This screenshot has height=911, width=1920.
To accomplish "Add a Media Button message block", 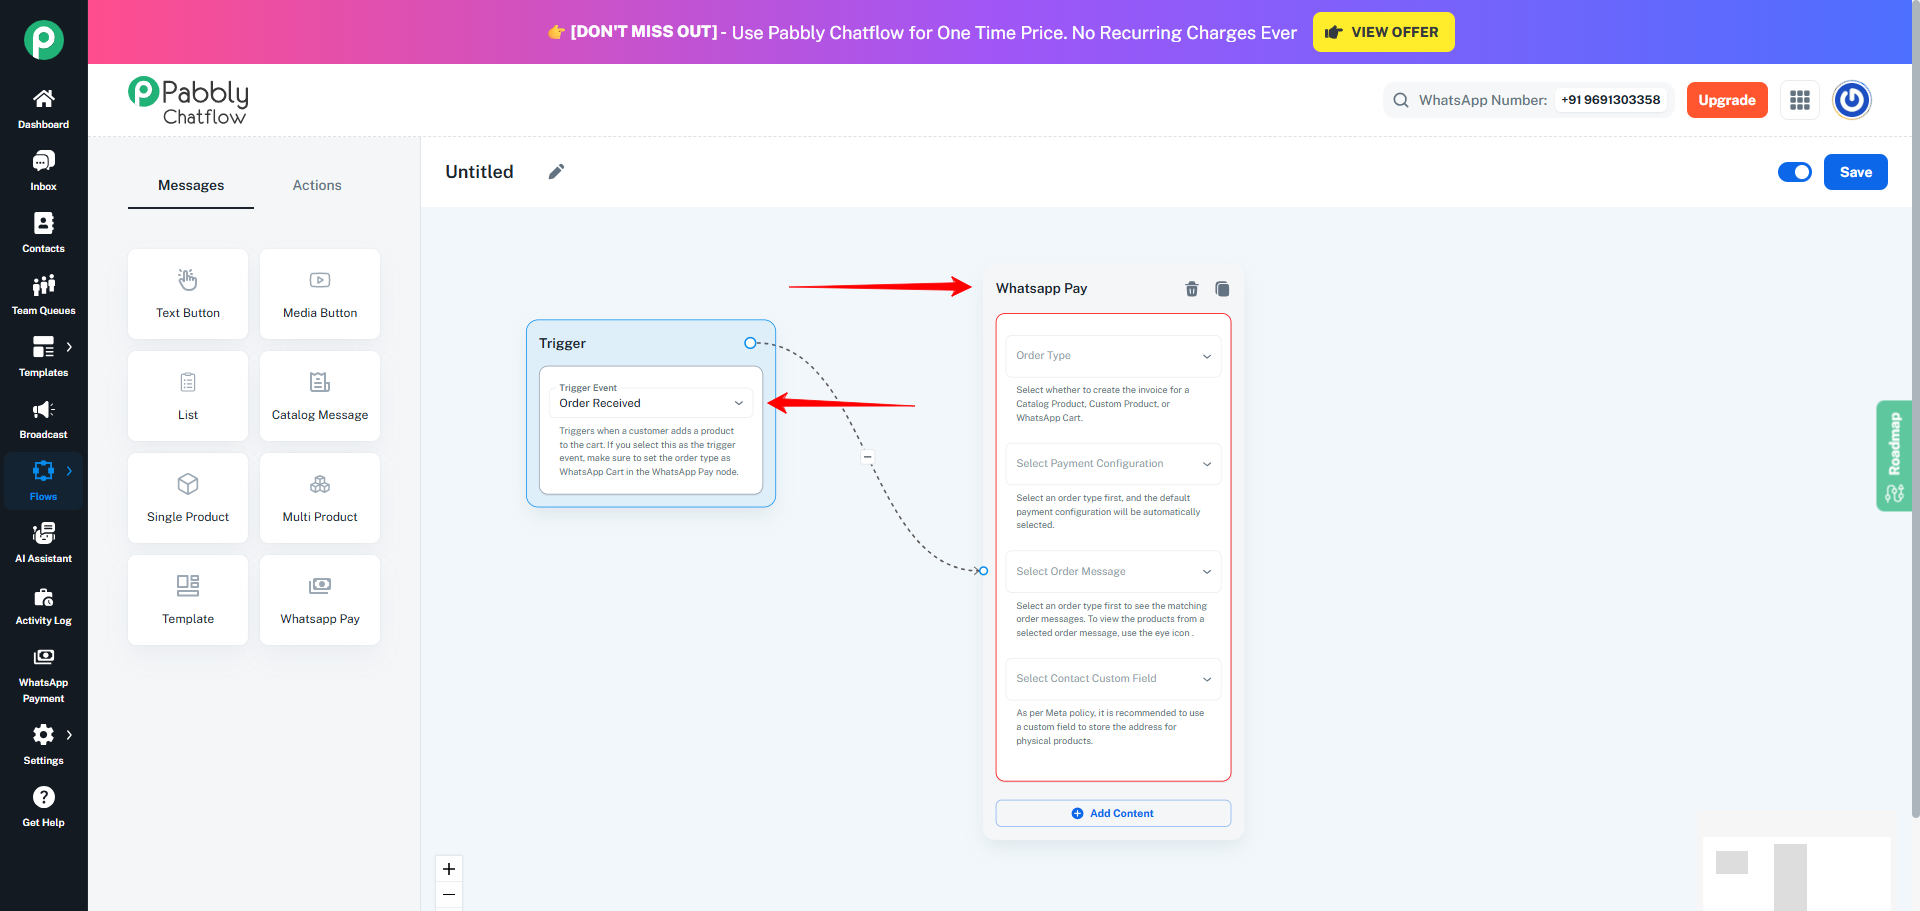I will [x=320, y=294].
